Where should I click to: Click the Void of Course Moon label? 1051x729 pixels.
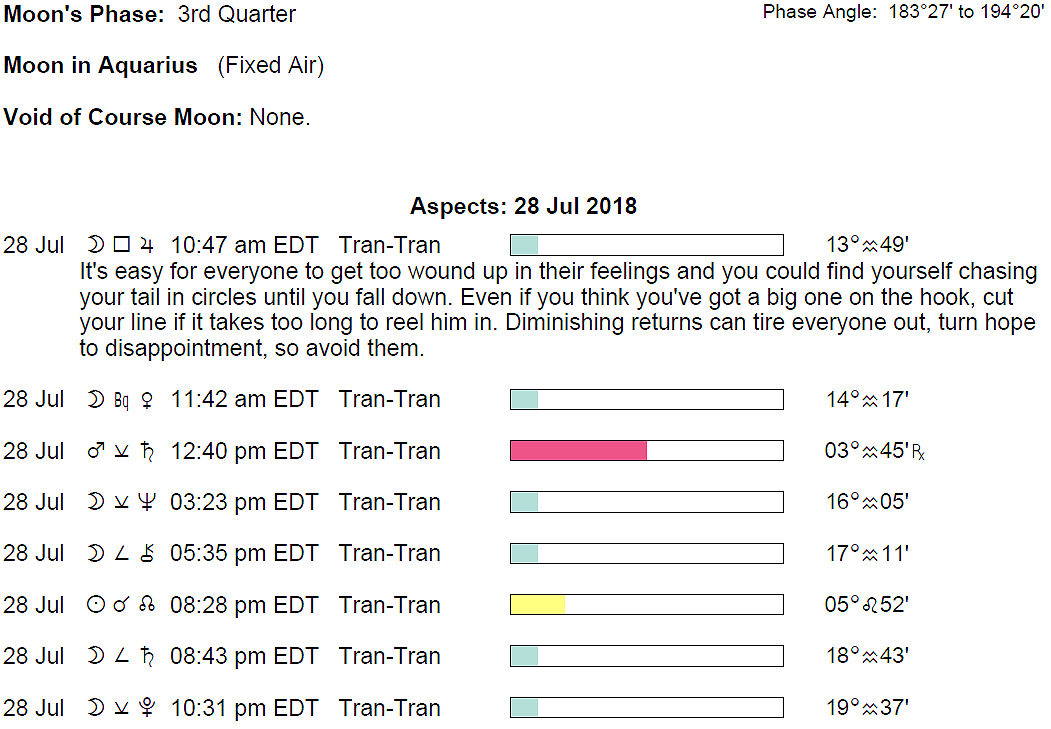(123, 117)
